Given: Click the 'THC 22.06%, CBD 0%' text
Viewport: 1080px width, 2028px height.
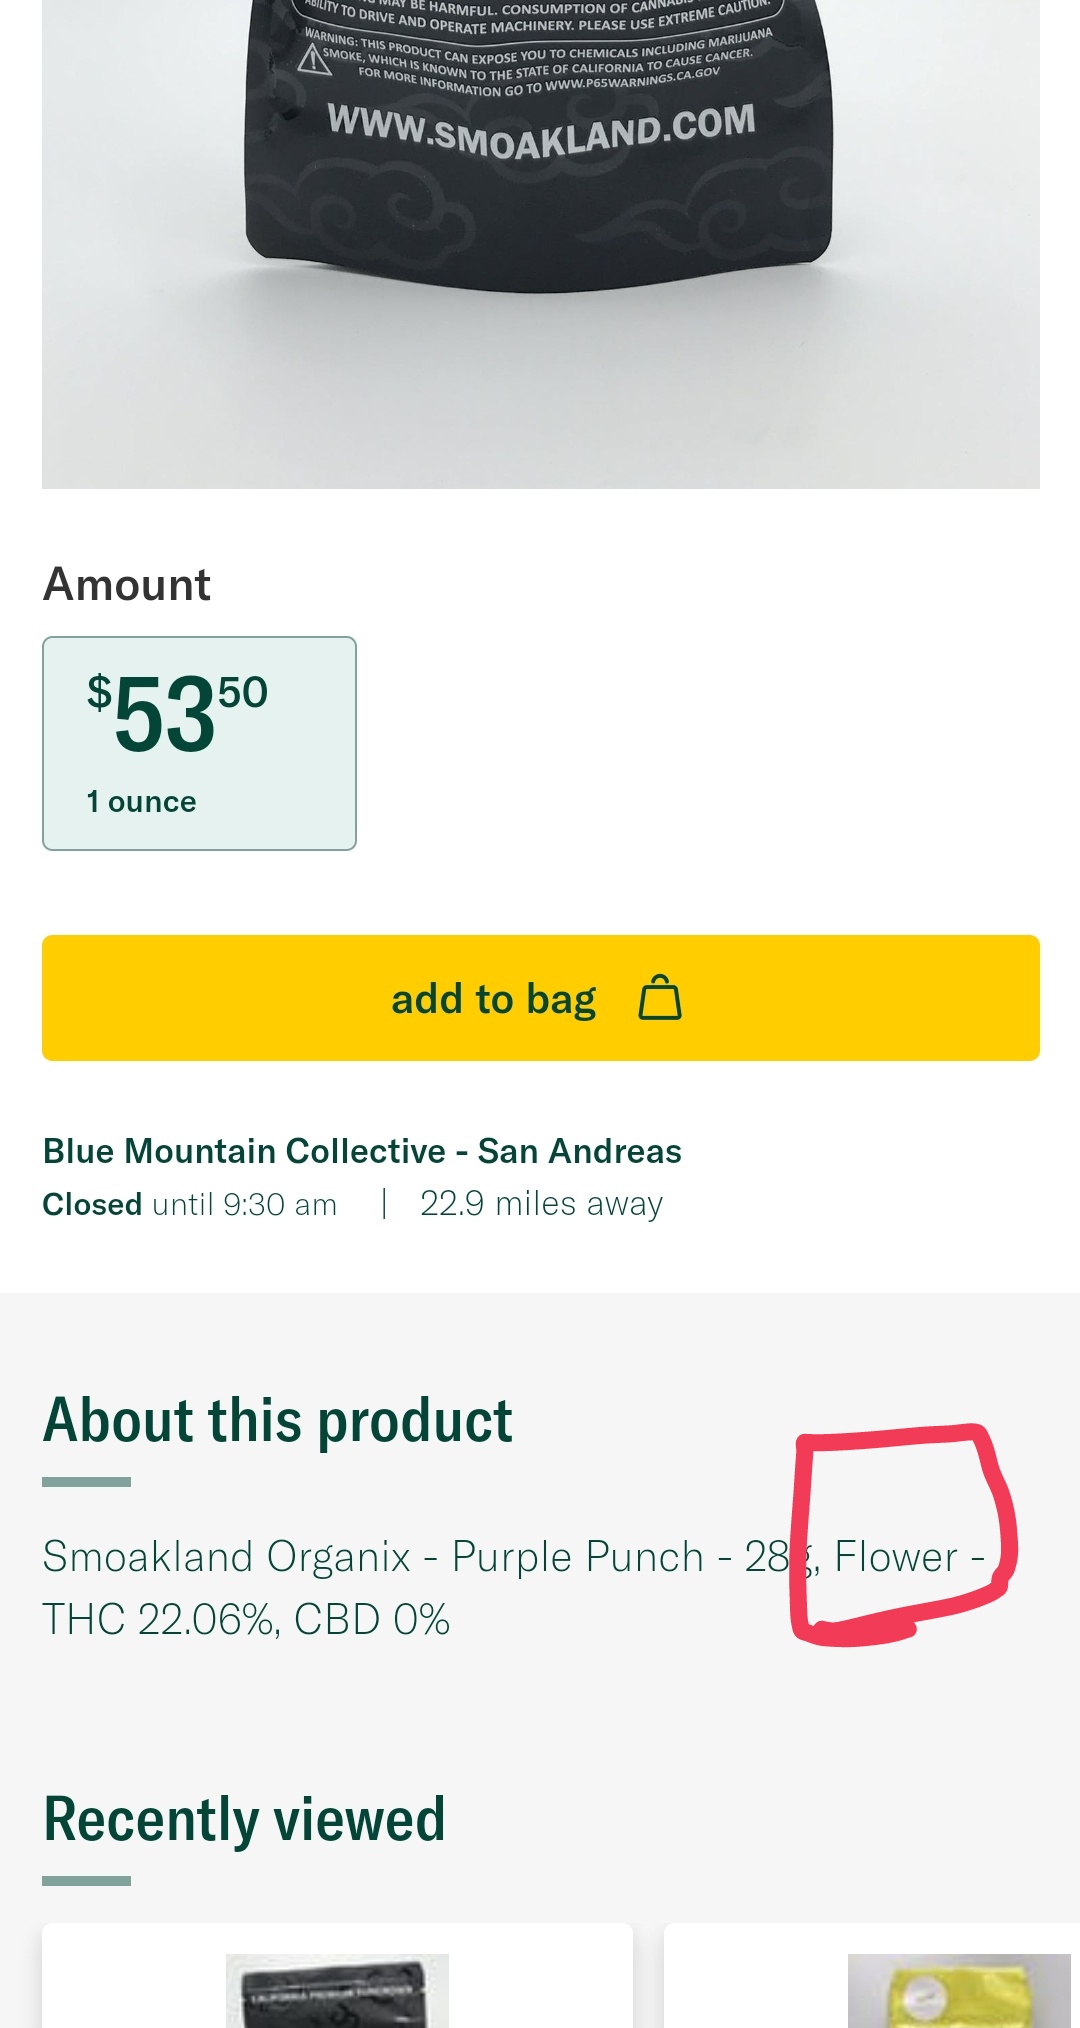Looking at the screenshot, I should (x=246, y=1620).
